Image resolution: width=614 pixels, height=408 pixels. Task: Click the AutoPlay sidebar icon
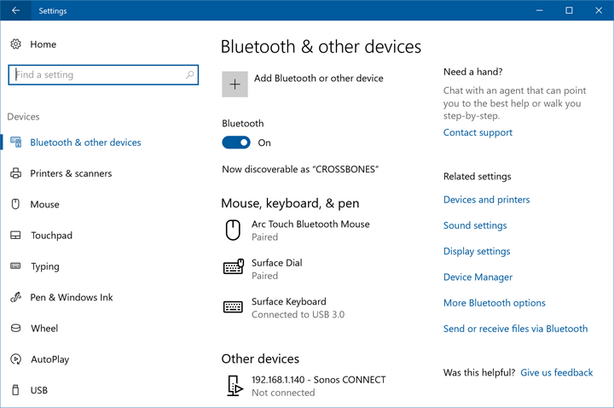click(x=16, y=359)
